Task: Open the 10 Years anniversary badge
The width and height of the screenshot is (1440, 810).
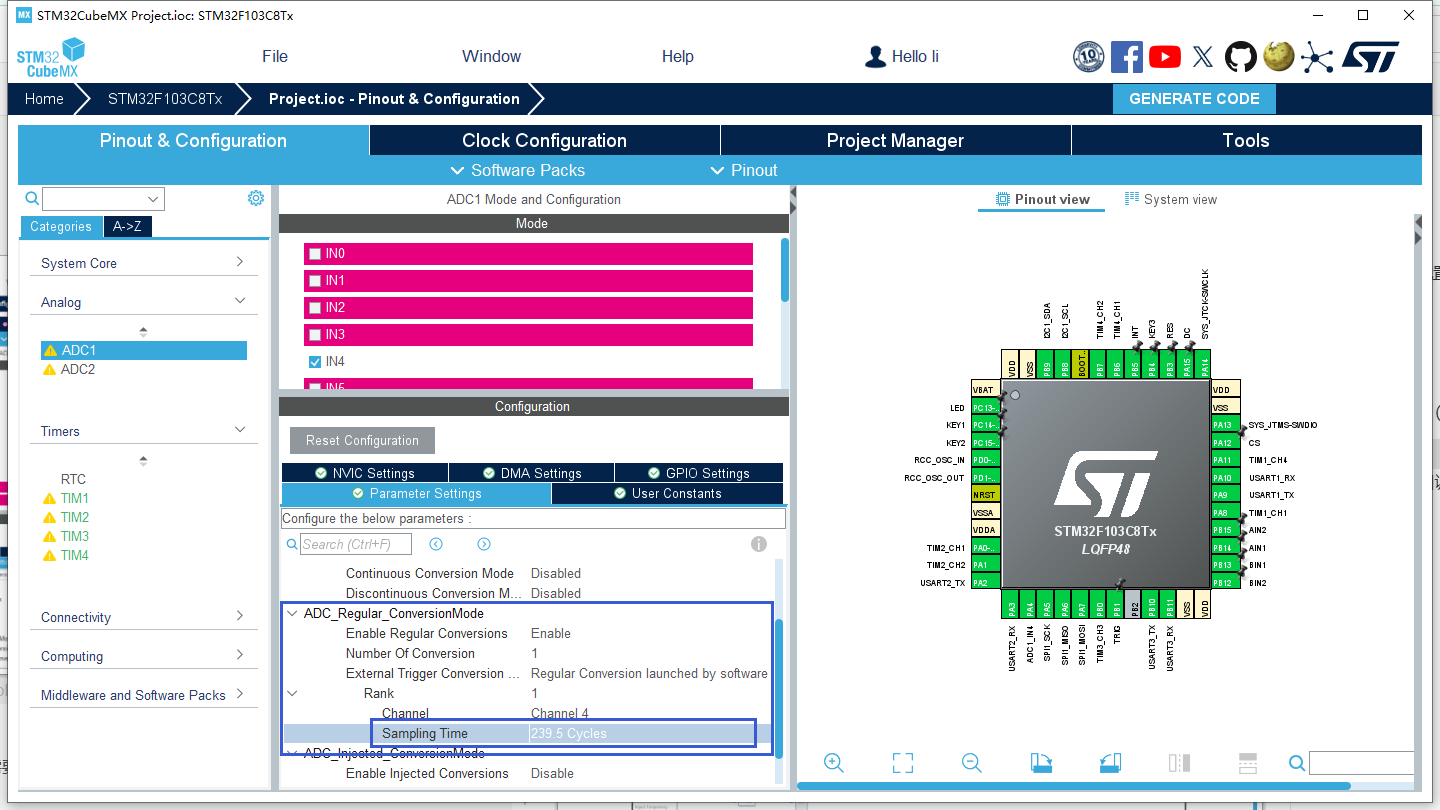Action: 1089,57
